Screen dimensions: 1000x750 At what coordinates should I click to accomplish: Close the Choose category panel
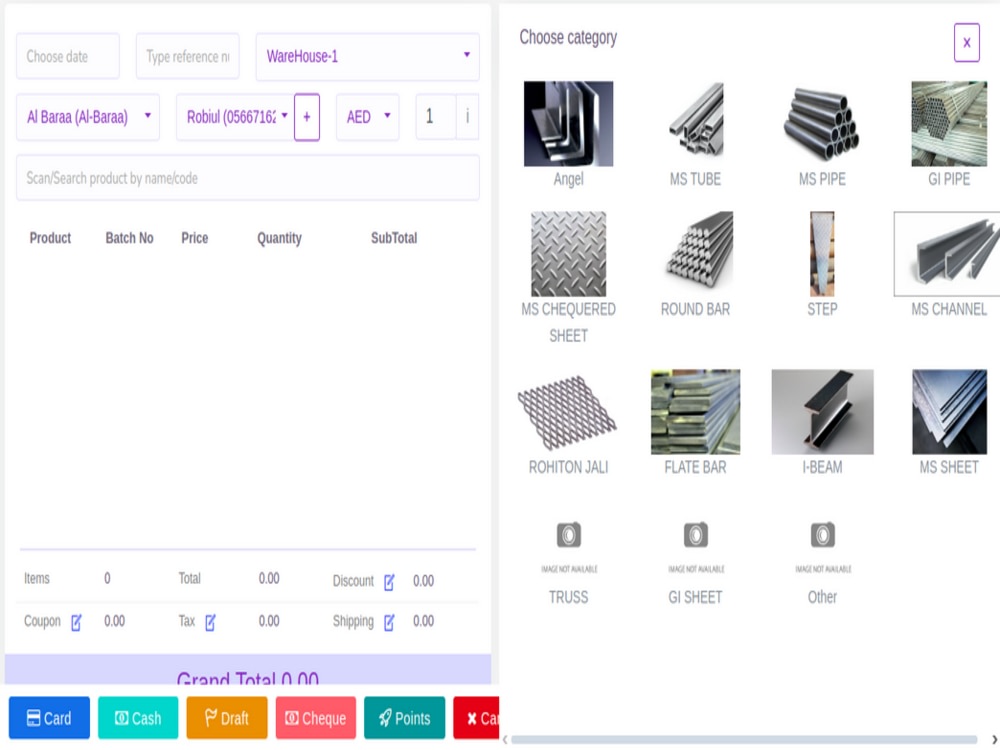point(966,43)
